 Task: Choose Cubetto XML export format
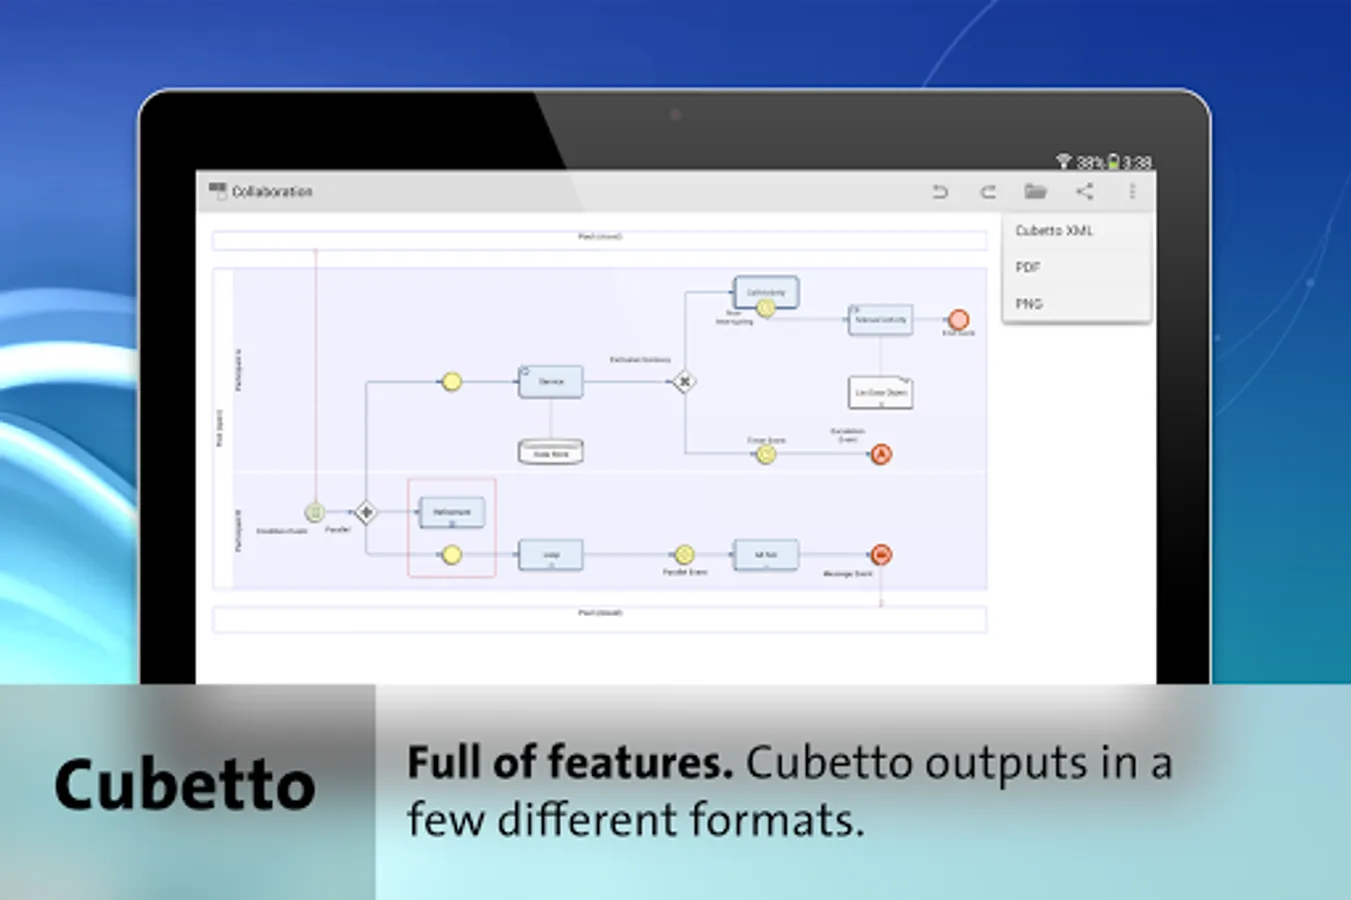tap(1076, 230)
